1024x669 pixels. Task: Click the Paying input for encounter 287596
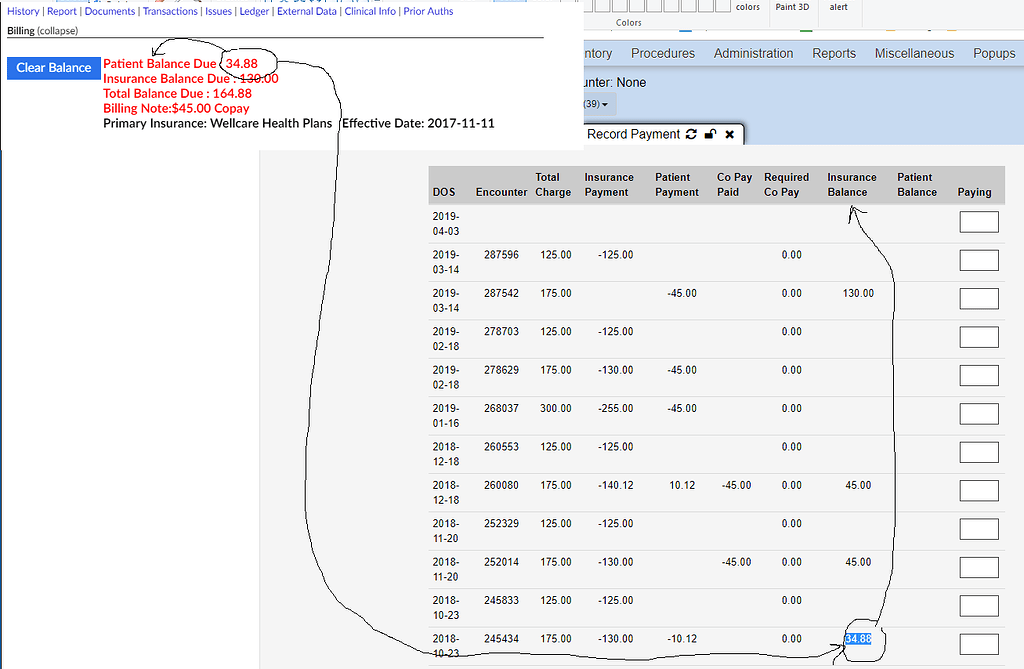[978, 260]
